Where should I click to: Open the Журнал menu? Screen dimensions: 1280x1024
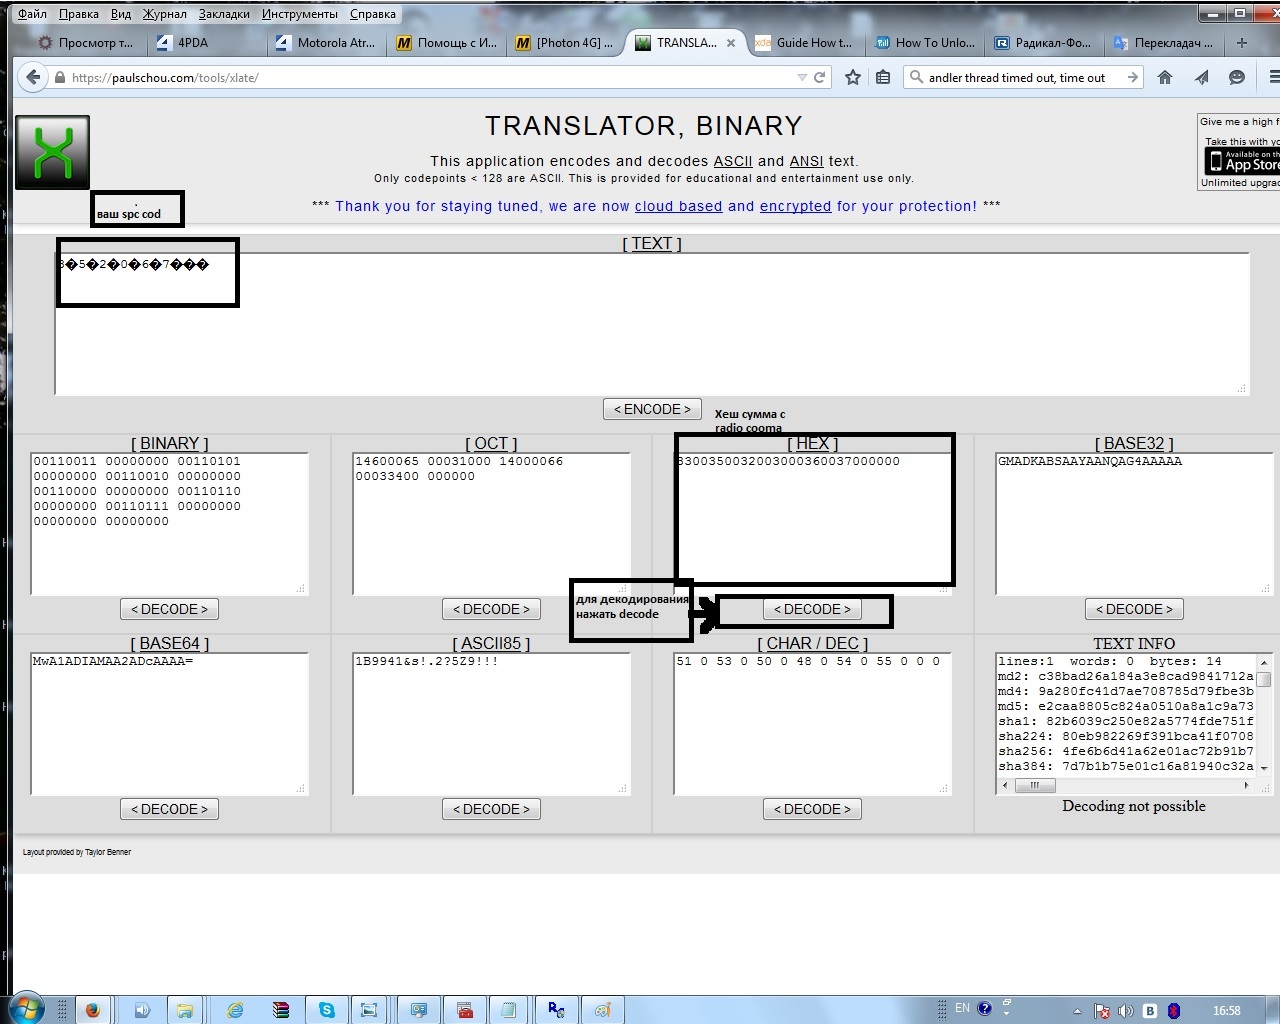tap(164, 14)
